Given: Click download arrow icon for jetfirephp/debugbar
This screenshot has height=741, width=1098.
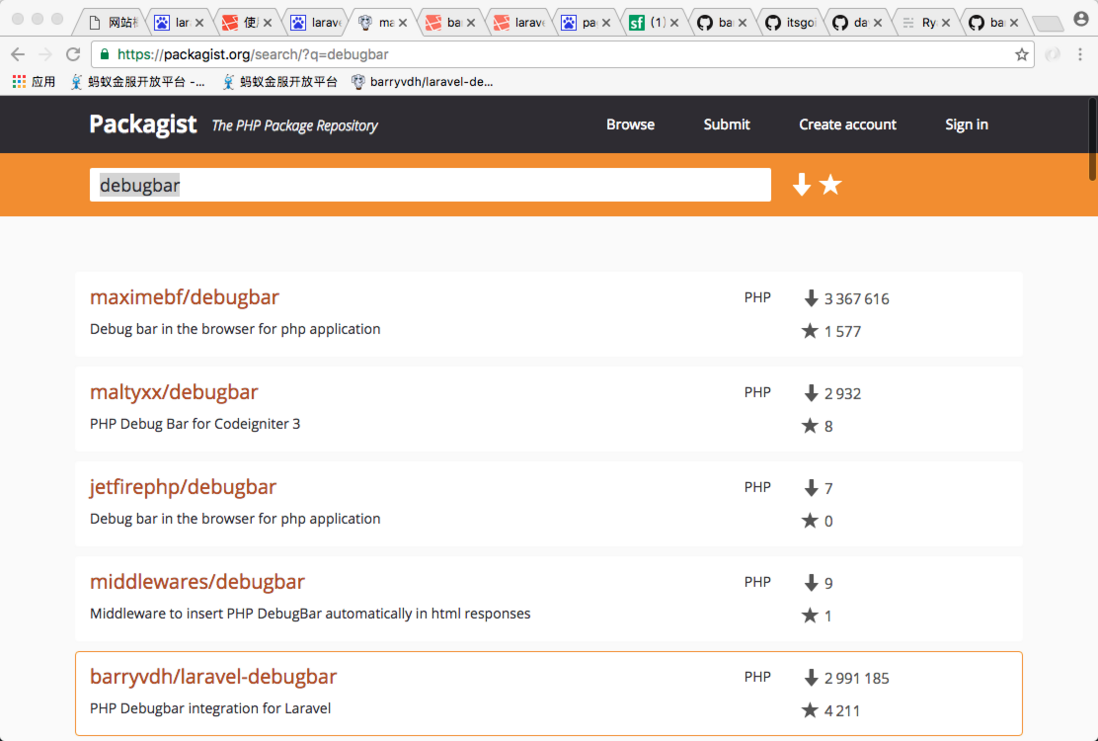Looking at the screenshot, I should point(811,488).
